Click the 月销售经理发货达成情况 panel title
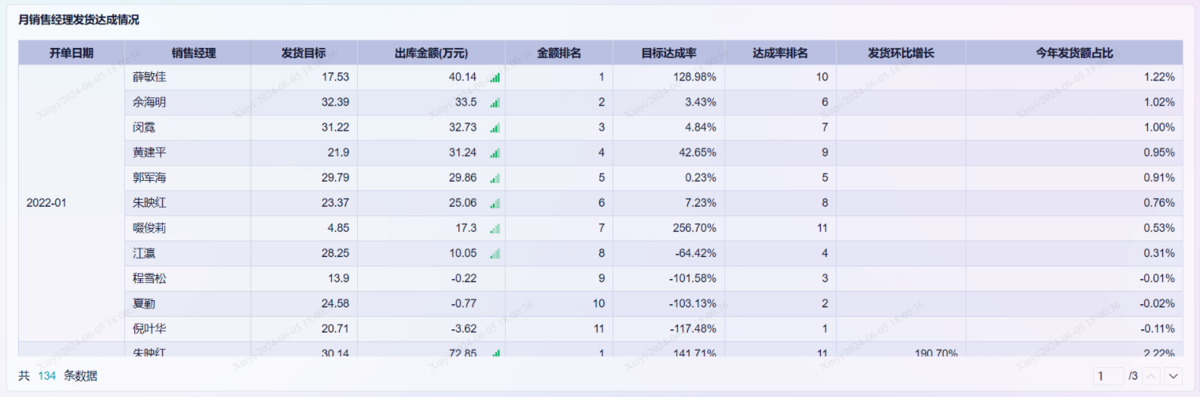Viewport: 1200px width, 397px height. pos(79,20)
